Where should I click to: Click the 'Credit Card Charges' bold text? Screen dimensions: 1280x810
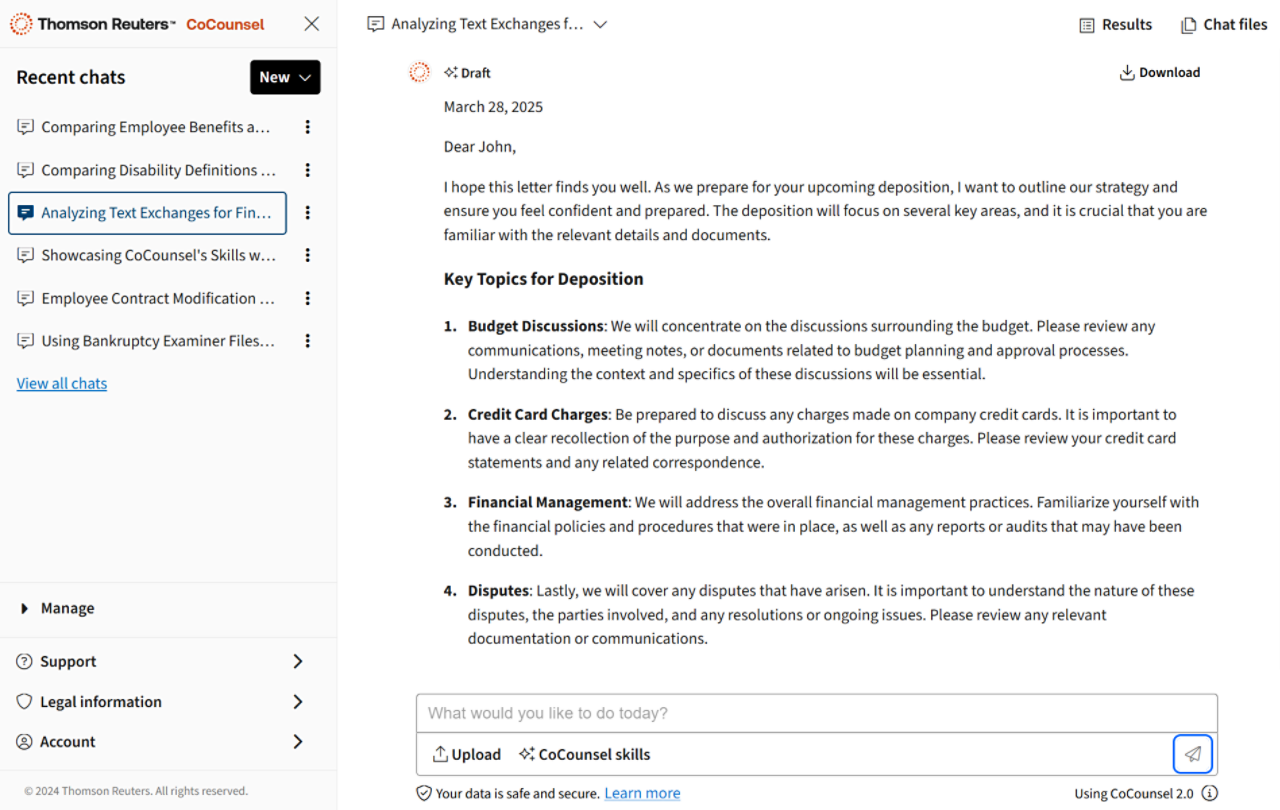pyautogui.click(x=538, y=414)
